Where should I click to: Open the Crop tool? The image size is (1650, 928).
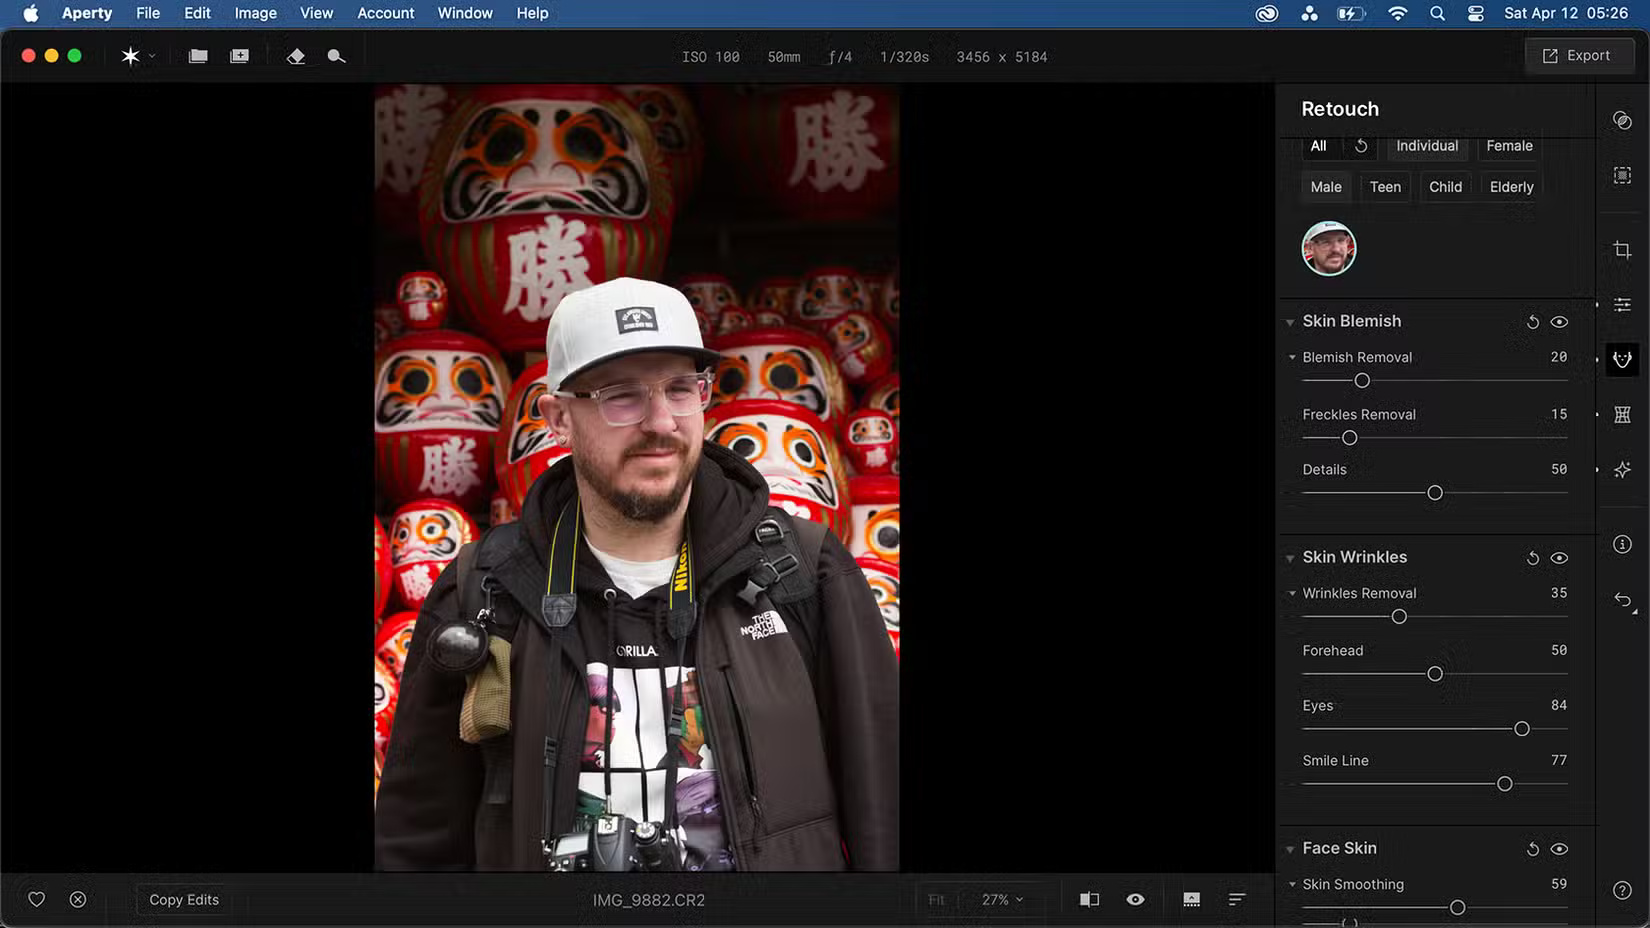click(1622, 250)
